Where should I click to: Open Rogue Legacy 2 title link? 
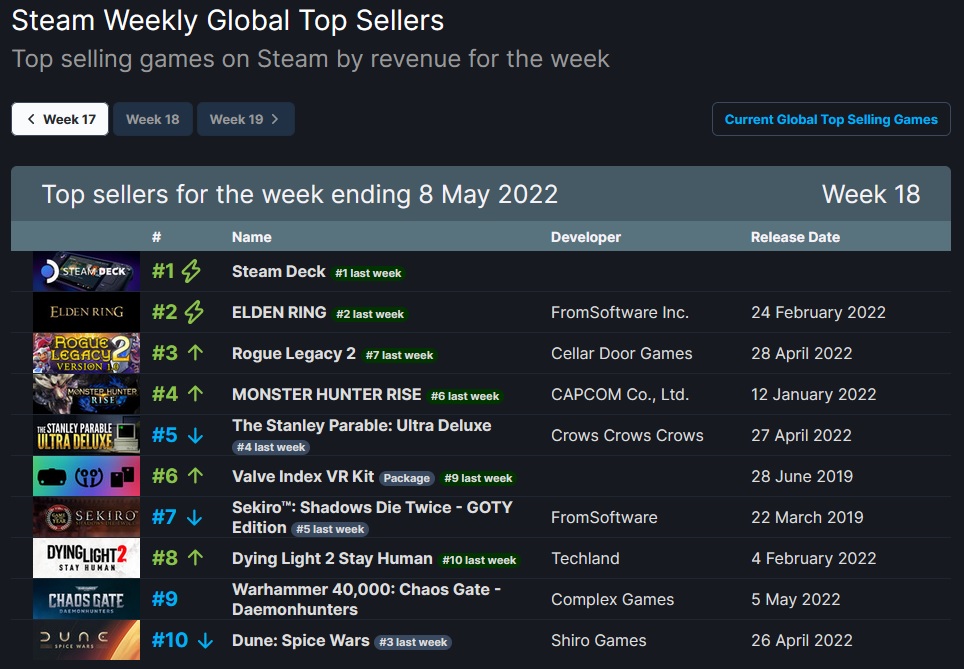294,354
